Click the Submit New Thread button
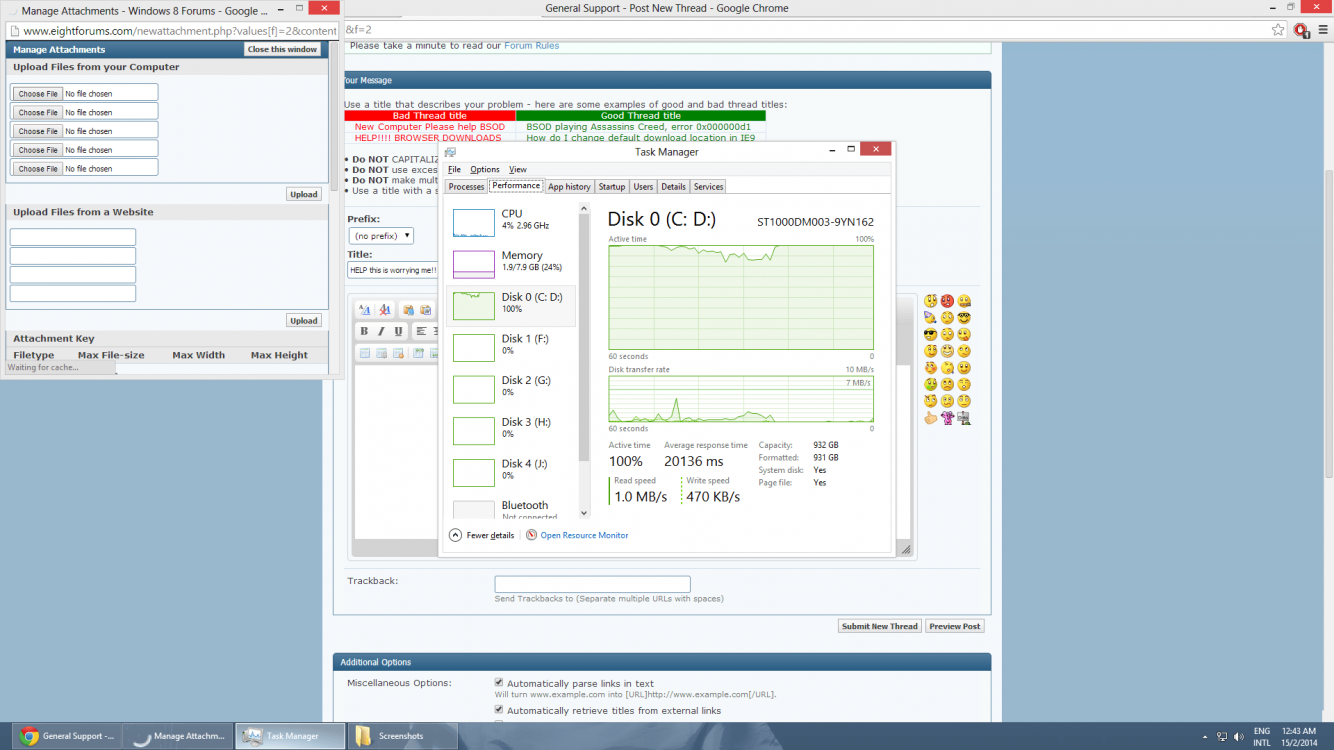The image size is (1334, 750). 879,626
